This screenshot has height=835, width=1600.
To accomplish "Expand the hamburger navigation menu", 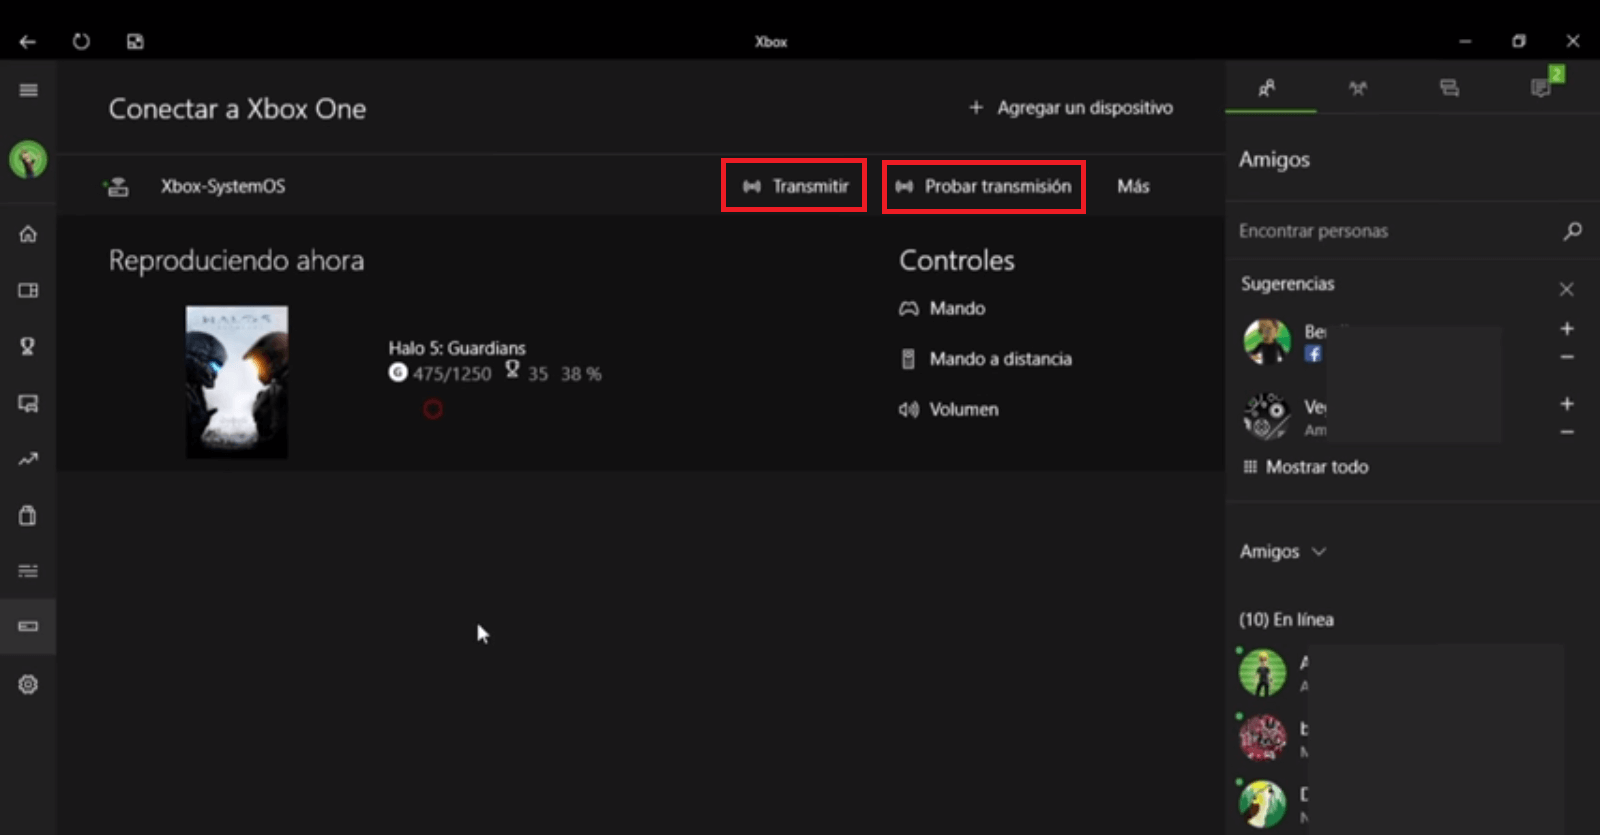I will (28, 90).
